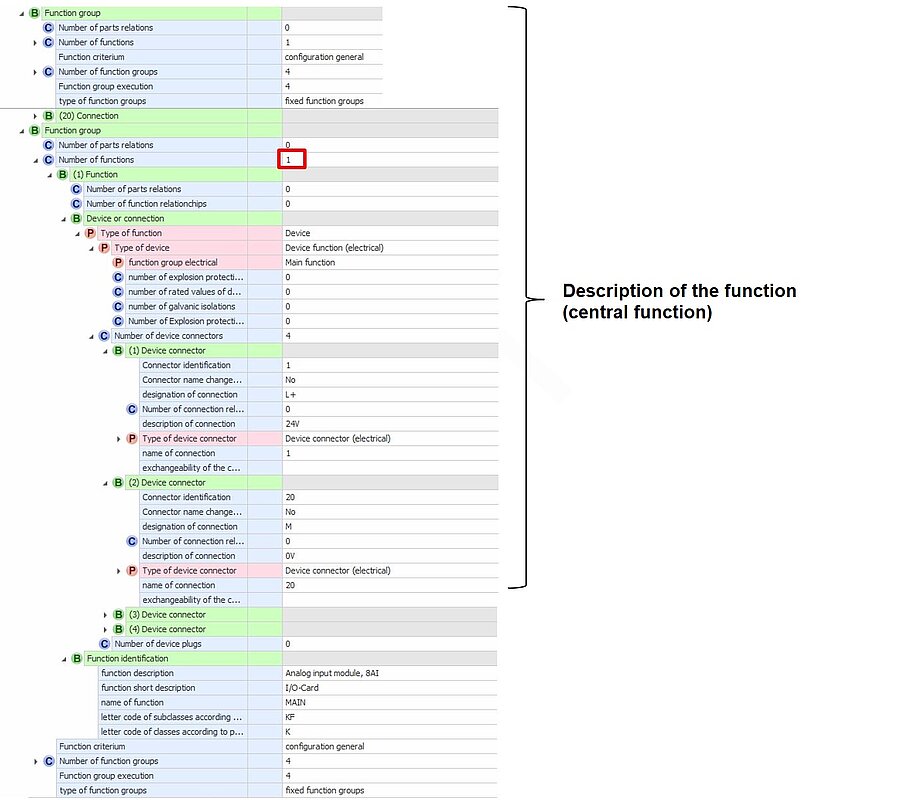Click the B icon of Function identification

(x=77, y=659)
